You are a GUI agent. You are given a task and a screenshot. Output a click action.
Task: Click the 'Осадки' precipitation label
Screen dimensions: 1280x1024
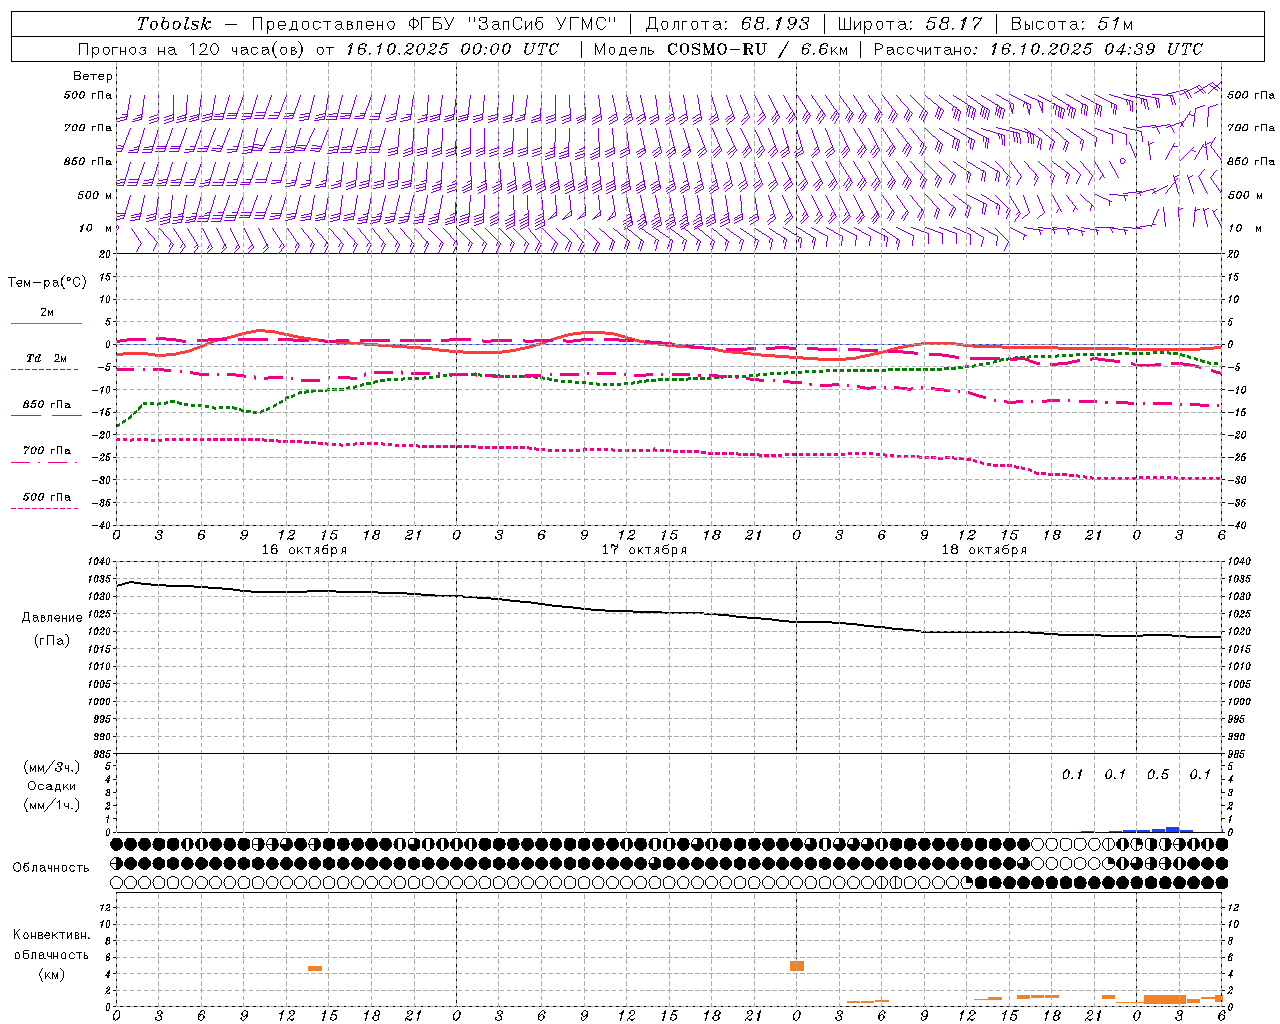click(52, 786)
